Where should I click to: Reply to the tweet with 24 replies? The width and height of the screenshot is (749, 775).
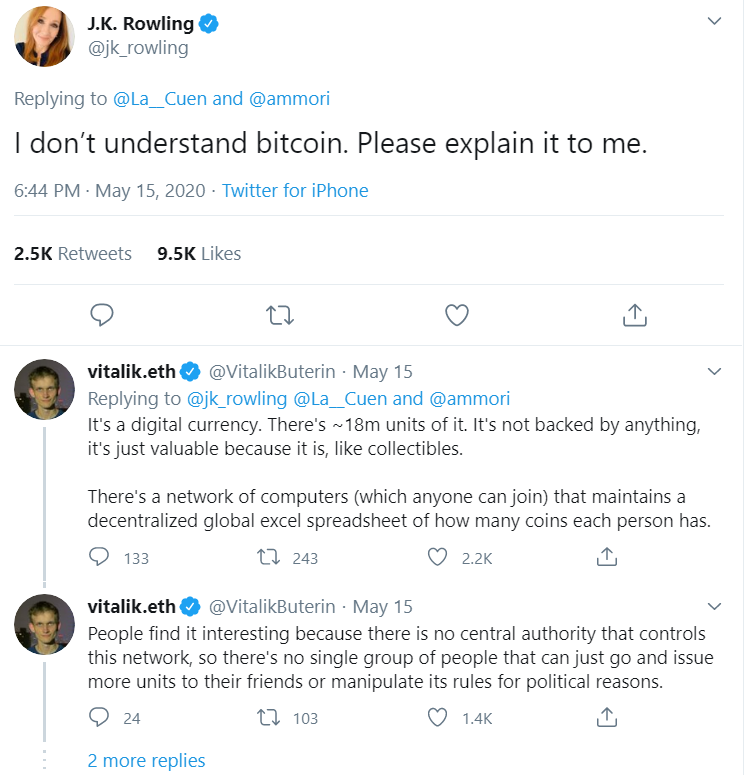[x=100, y=717]
